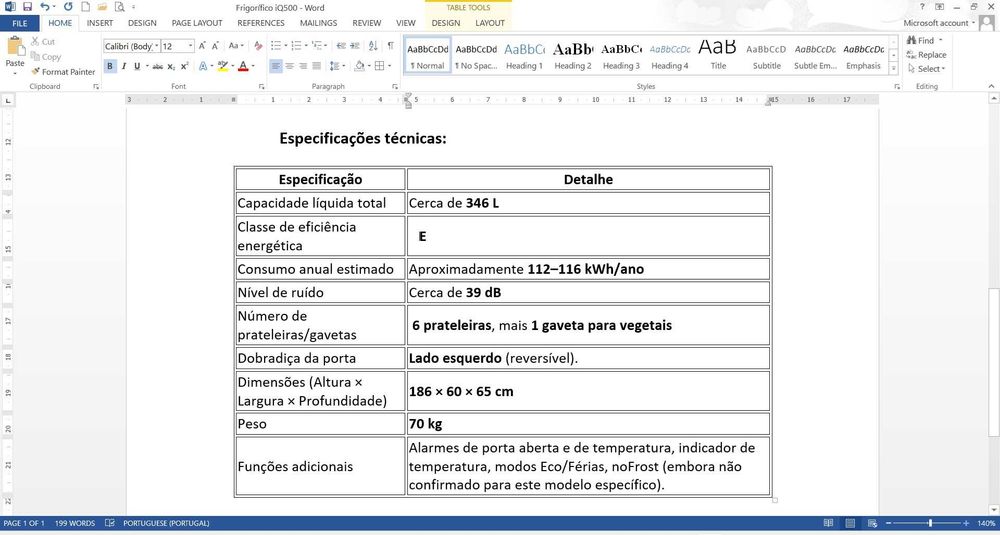Image resolution: width=1000 pixels, height=535 pixels.
Task: Decrease font size with Shrink Font
Action: [216, 46]
